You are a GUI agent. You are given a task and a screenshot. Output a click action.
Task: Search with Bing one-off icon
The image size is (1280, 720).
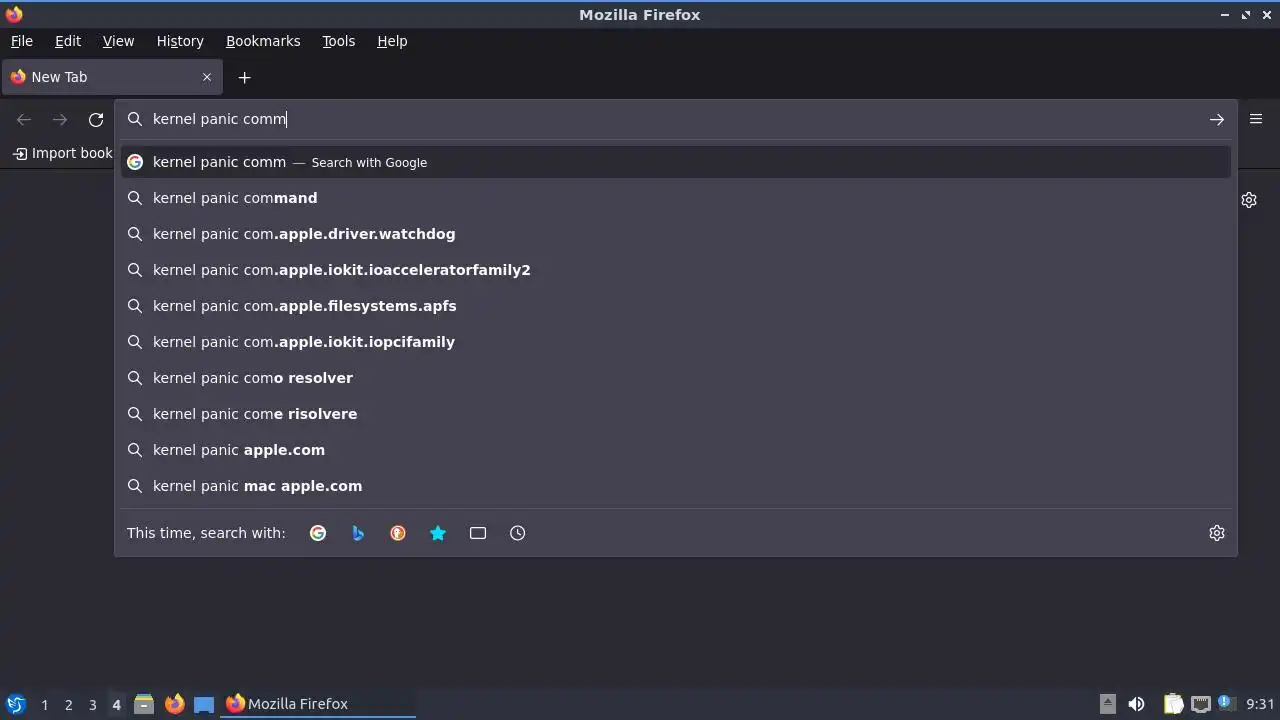[x=358, y=533]
